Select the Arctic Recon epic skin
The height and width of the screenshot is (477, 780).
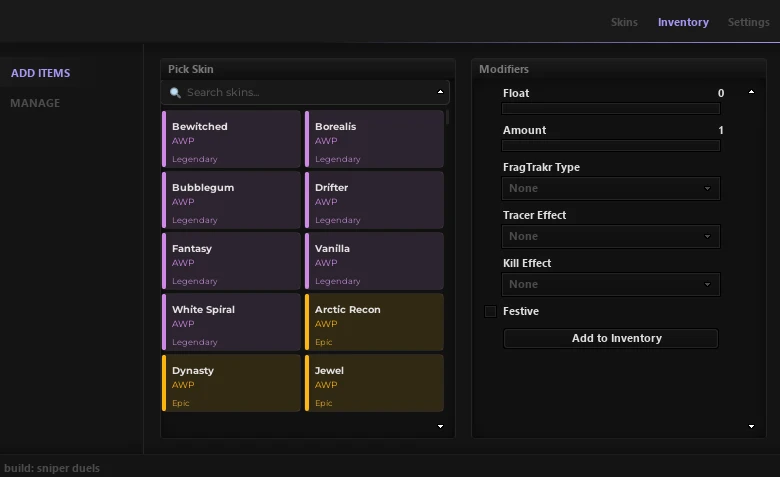pos(374,322)
